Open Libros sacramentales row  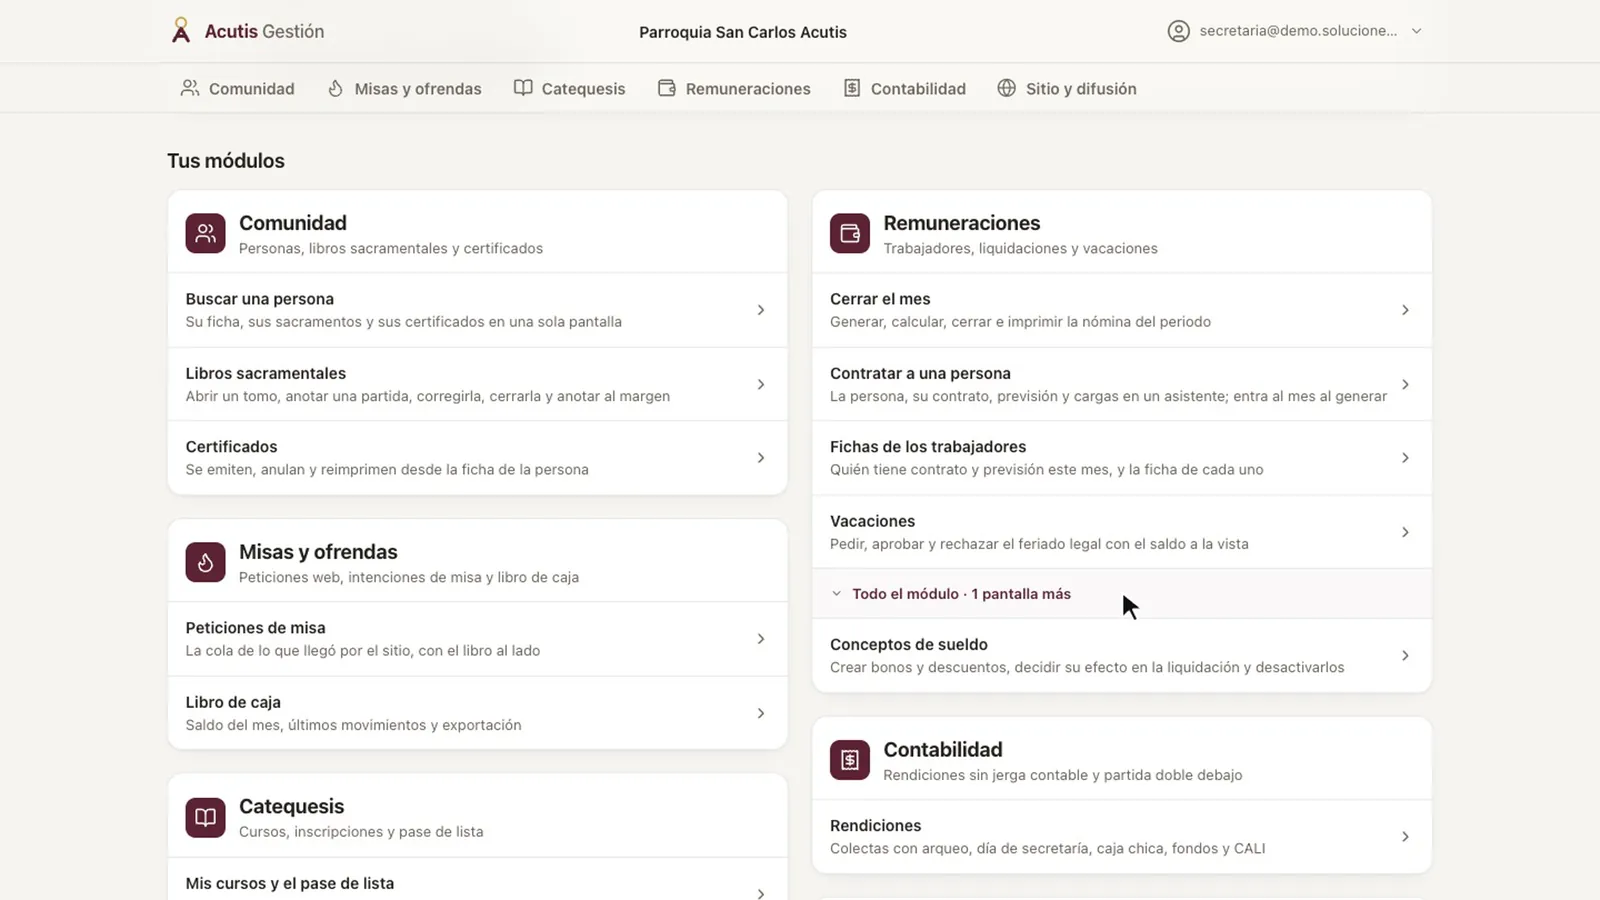tap(477, 384)
